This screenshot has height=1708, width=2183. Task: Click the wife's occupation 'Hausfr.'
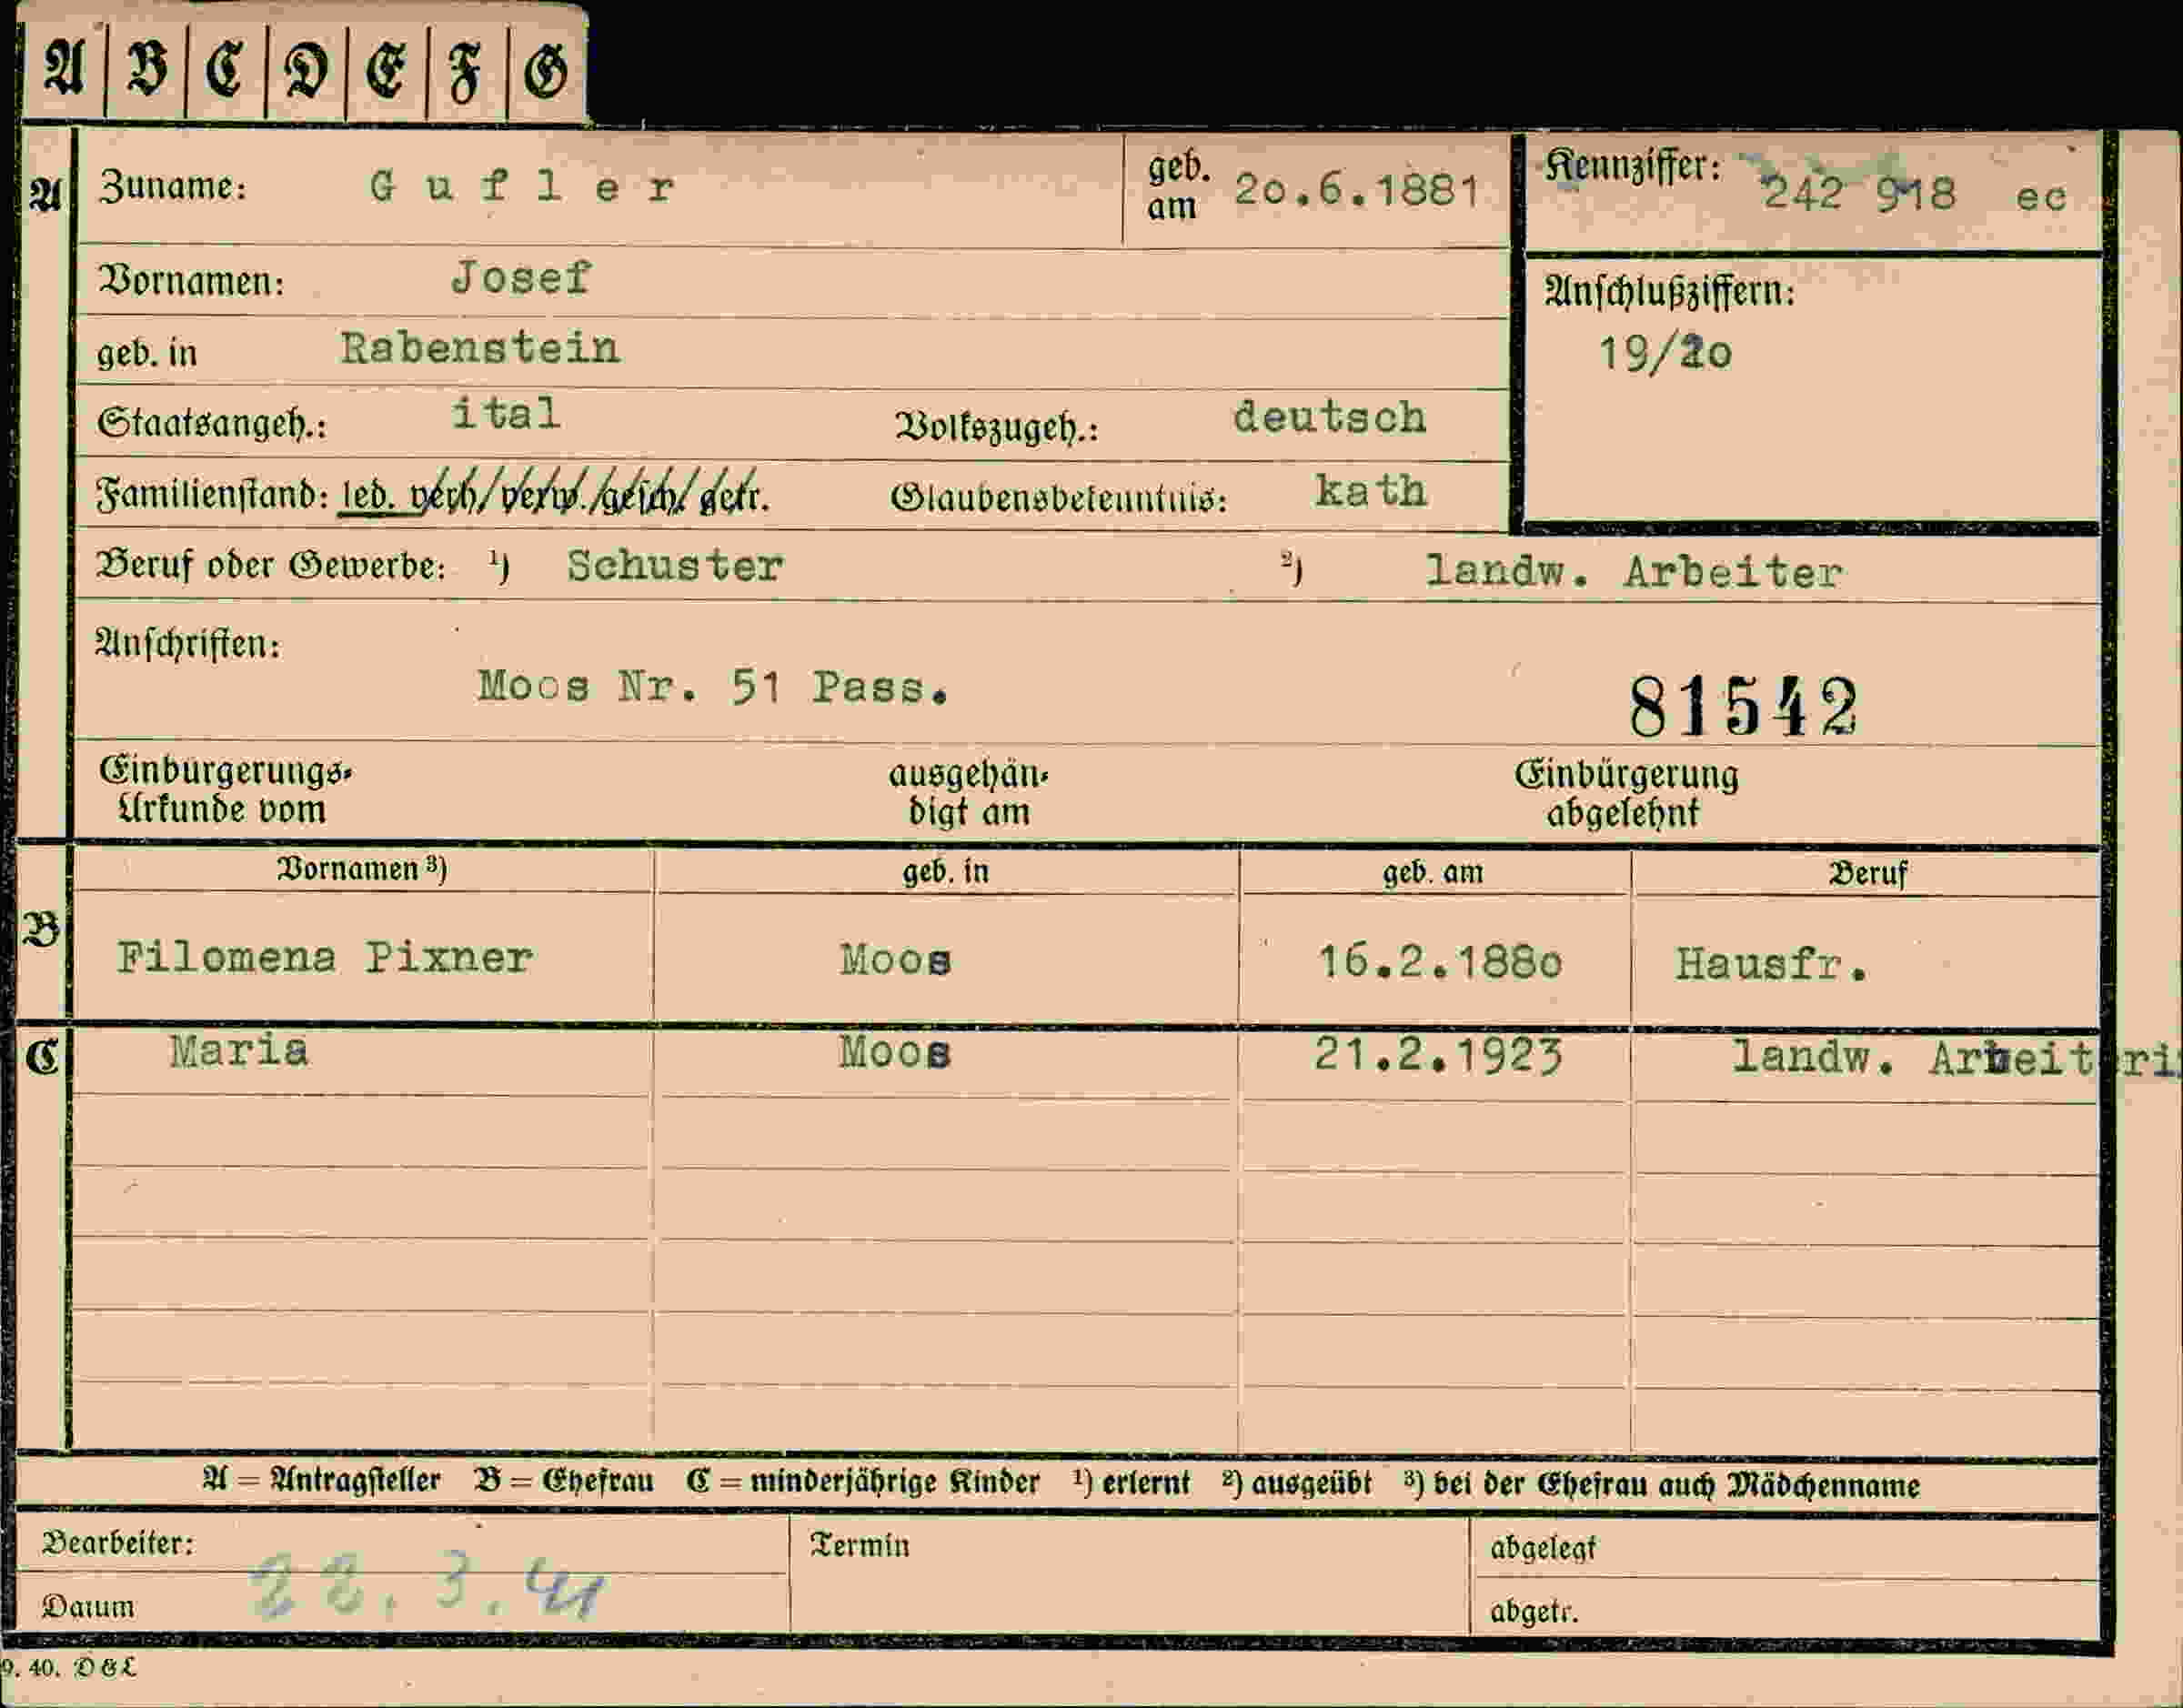[x=1771, y=964]
